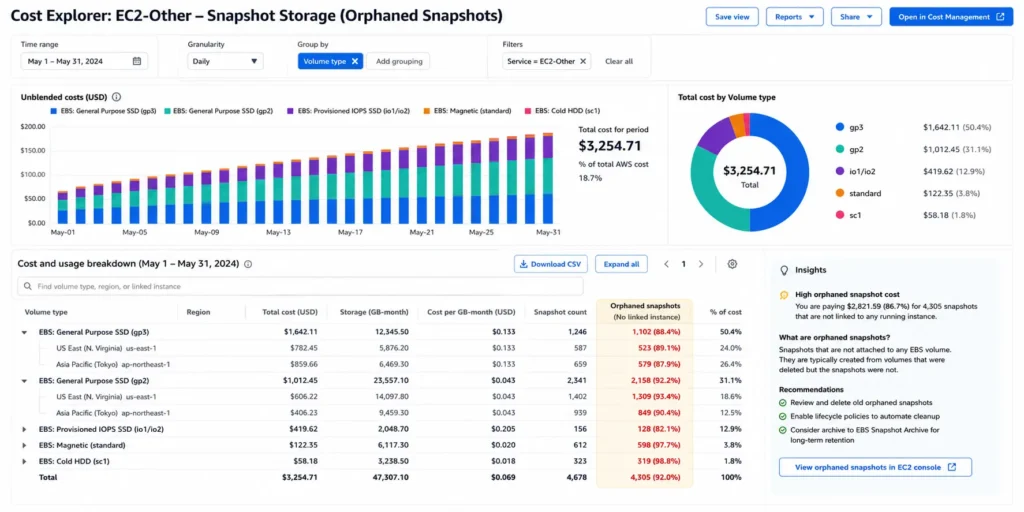
Task: Click the May-31 bar in the cost chart
Action: (547, 178)
